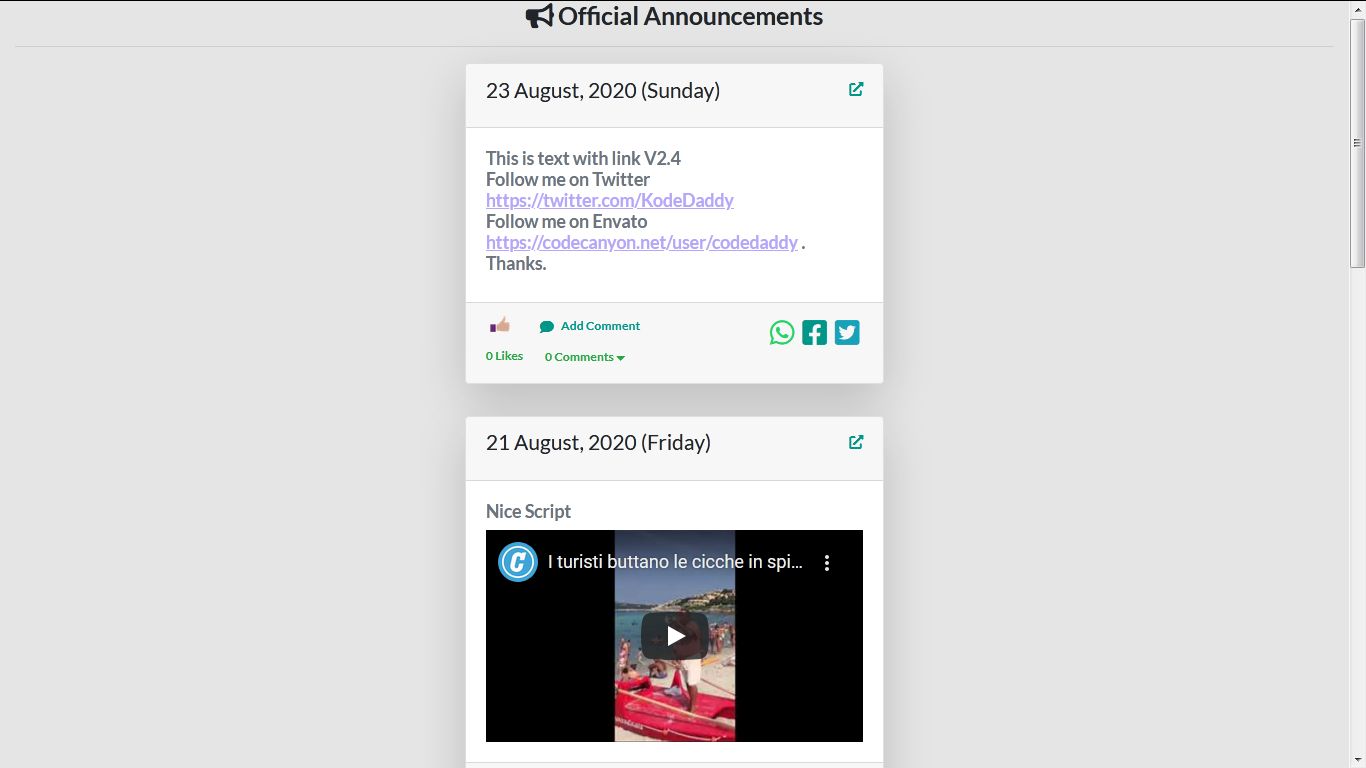Open the video's three-dot options menu
The width and height of the screenshot is (1366, 768).
pos(827,562)
